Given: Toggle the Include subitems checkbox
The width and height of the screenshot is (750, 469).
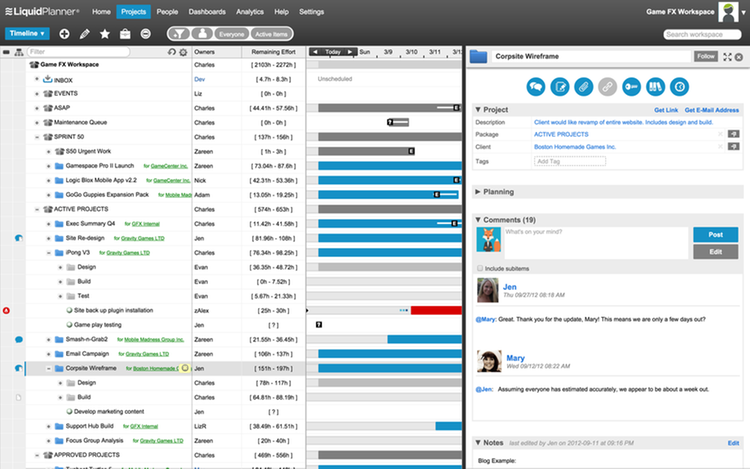Looking at the screenshot, I should point(480,268).
